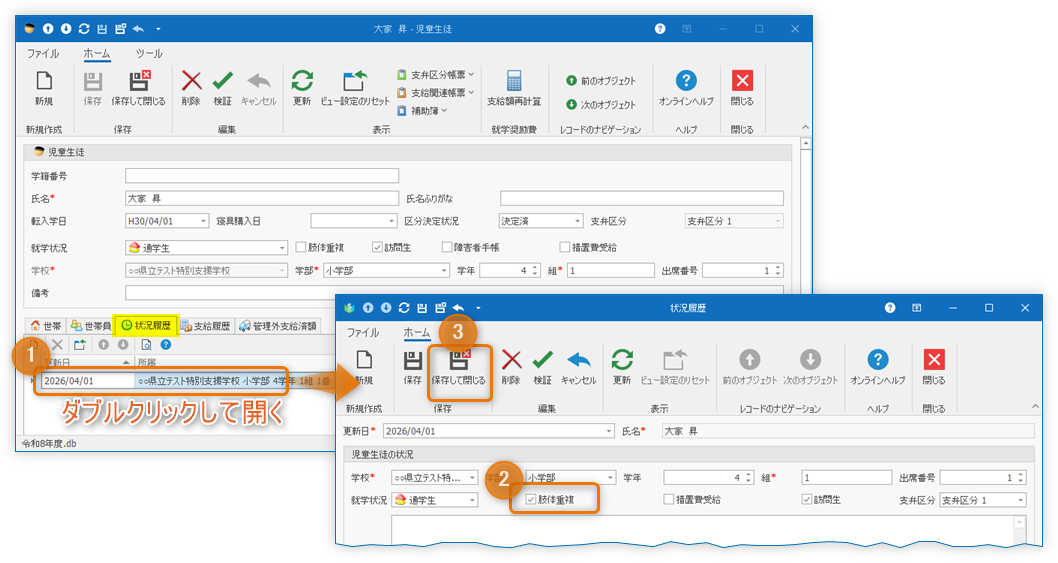Switch to 世帯員 tab

[90, 326]
